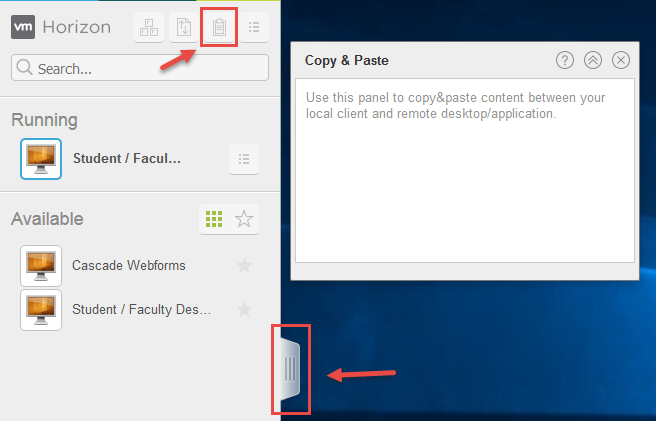This screenshot has width=656, height=421.
Task: Click inside the Copy & Paste text area
Action: [x=465, y=170]
